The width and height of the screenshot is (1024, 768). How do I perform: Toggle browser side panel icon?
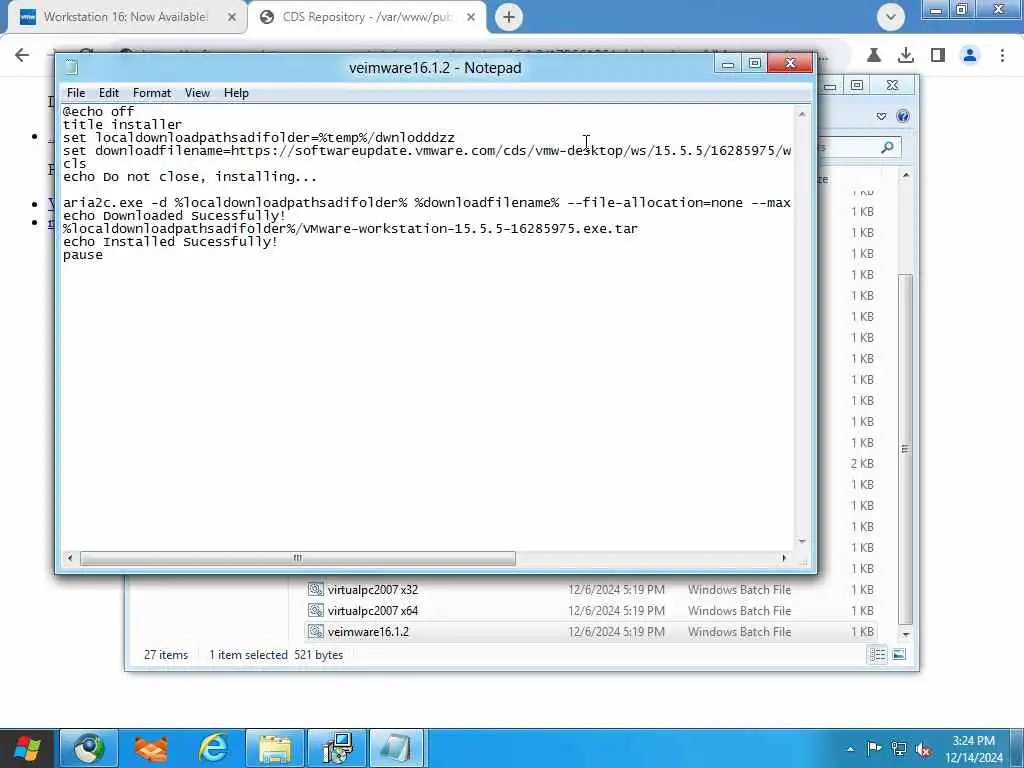(938, 56)
